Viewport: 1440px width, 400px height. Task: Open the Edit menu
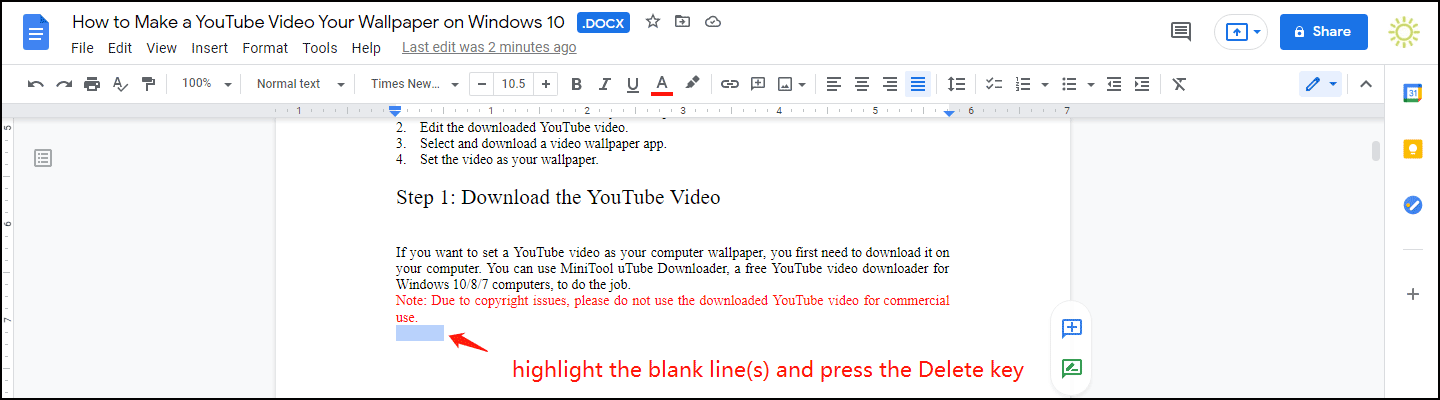120,48
